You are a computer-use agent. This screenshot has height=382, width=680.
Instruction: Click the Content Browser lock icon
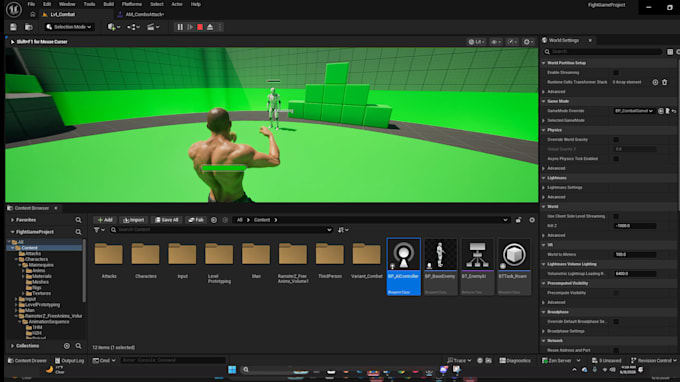coord(518,220)
